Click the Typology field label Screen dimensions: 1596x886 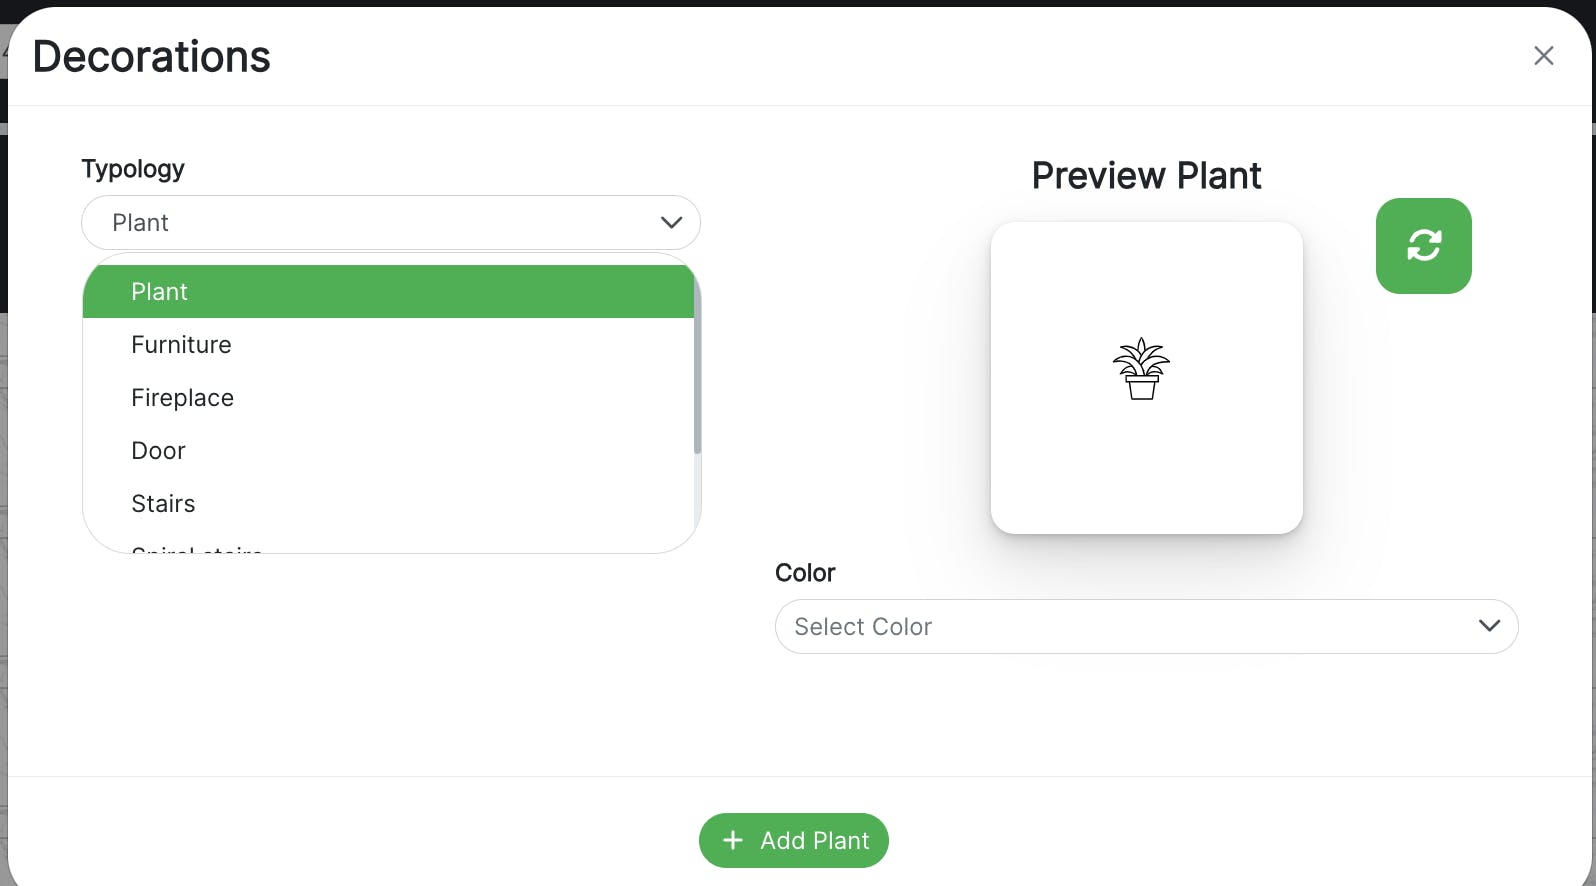133,169
